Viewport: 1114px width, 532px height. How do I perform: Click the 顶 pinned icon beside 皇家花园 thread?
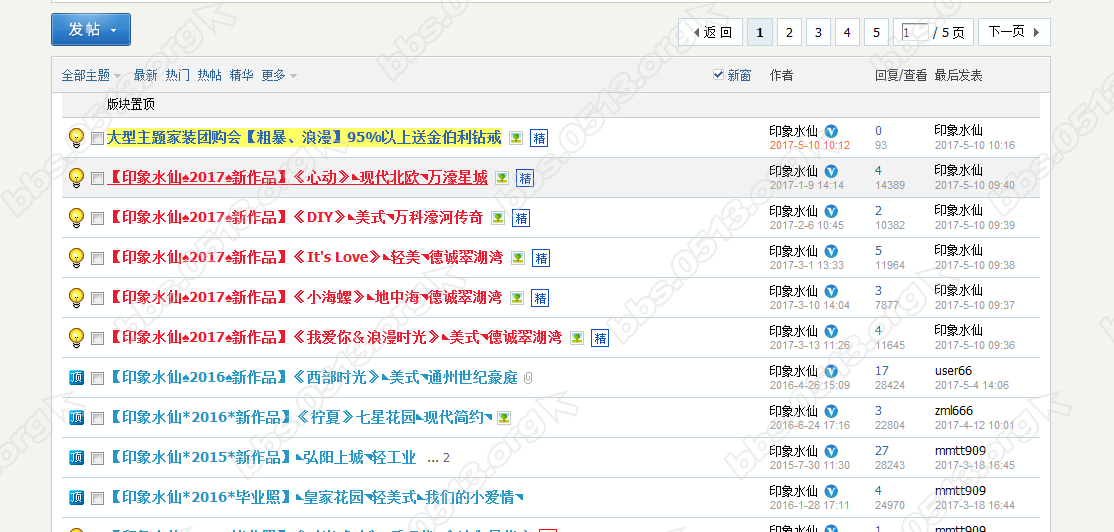(x=77, y=497)
